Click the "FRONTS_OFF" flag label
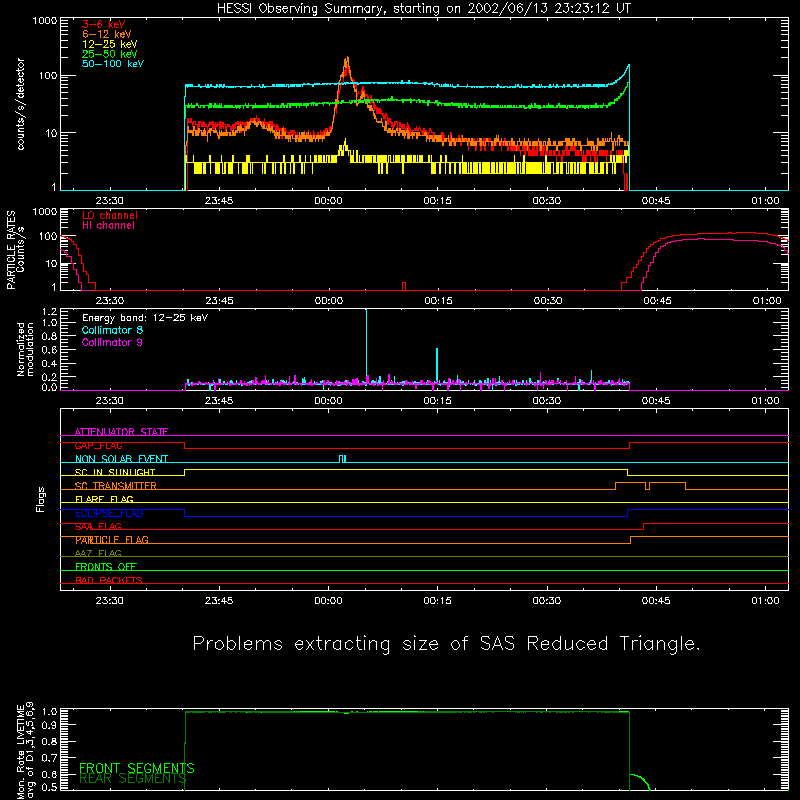Image resolution: width=800 pixels, height=800 pixels. (106, 567)
